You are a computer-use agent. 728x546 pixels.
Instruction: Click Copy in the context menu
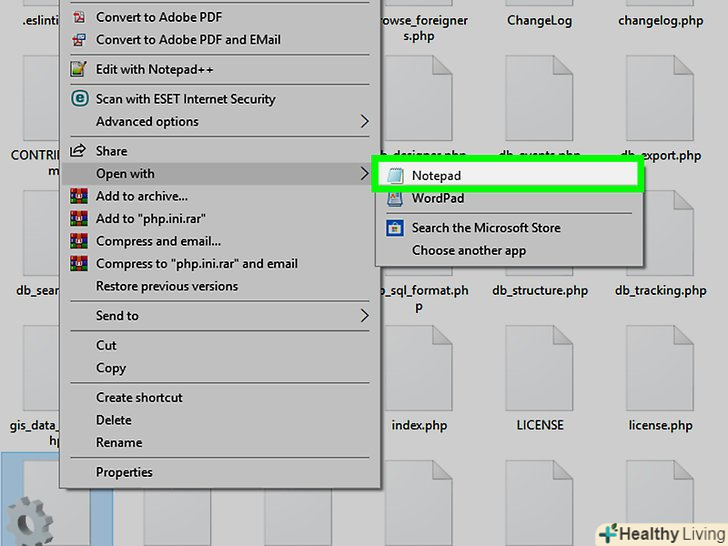(220, 368)
